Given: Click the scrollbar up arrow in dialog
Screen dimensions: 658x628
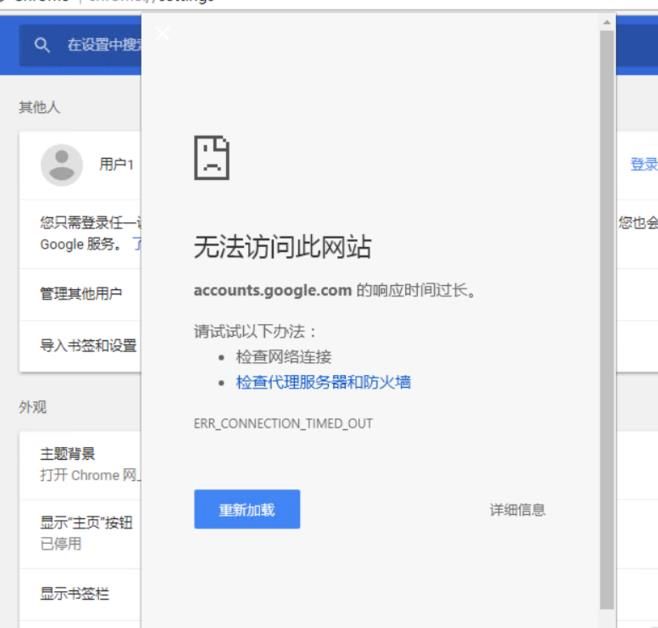Looking at the screenshot, I should [606, 22].
